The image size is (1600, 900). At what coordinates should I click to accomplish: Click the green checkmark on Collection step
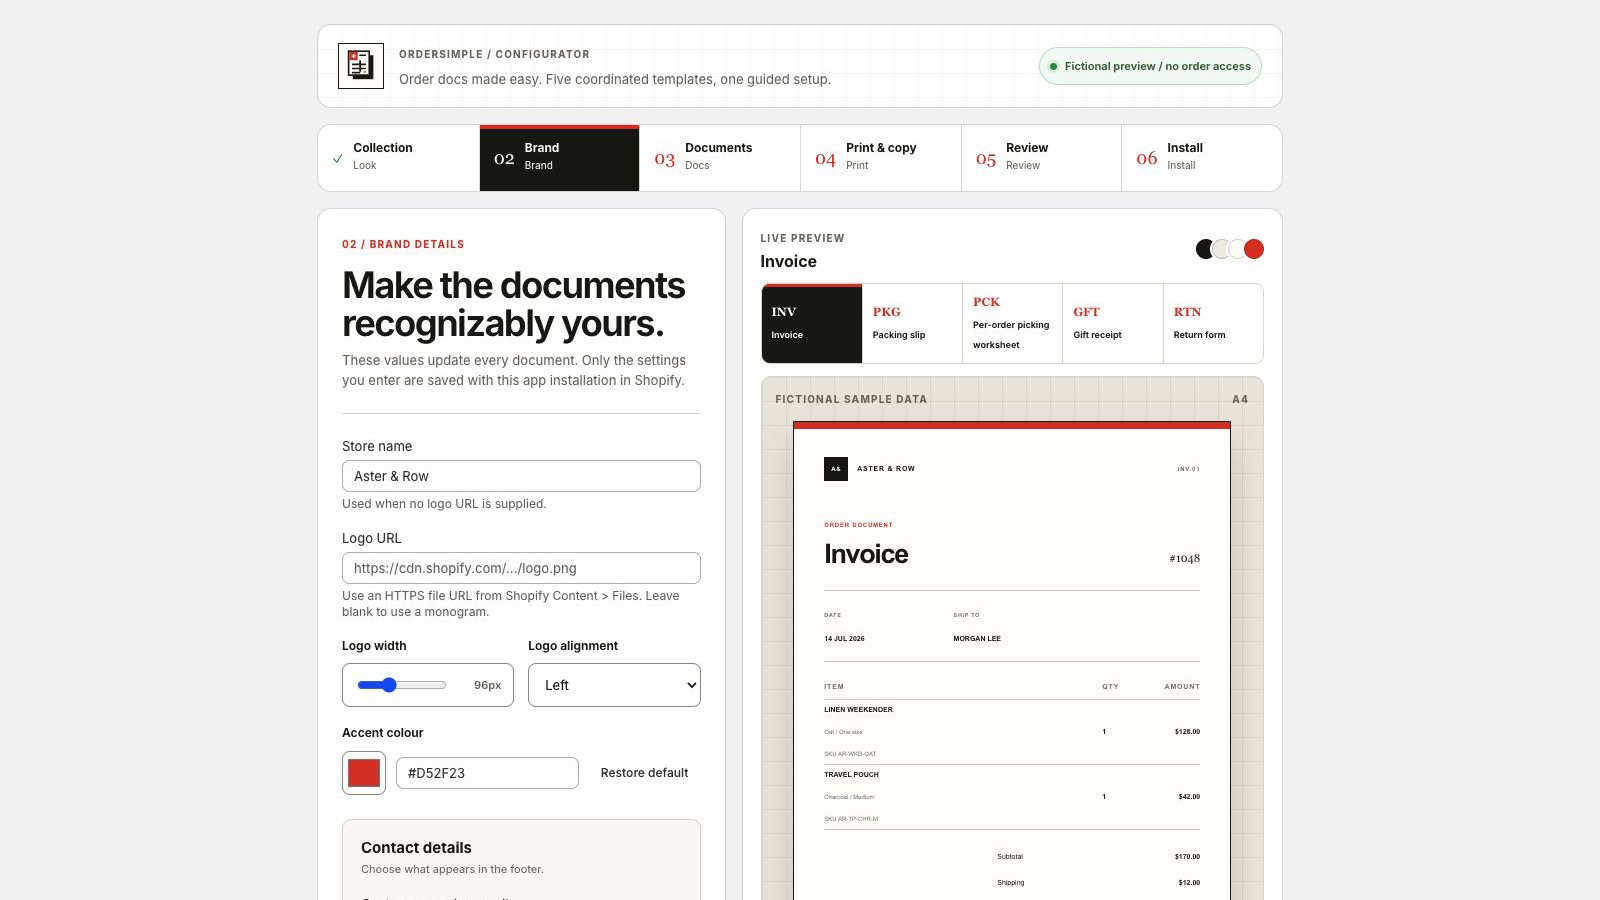click(x=338, y=158)
